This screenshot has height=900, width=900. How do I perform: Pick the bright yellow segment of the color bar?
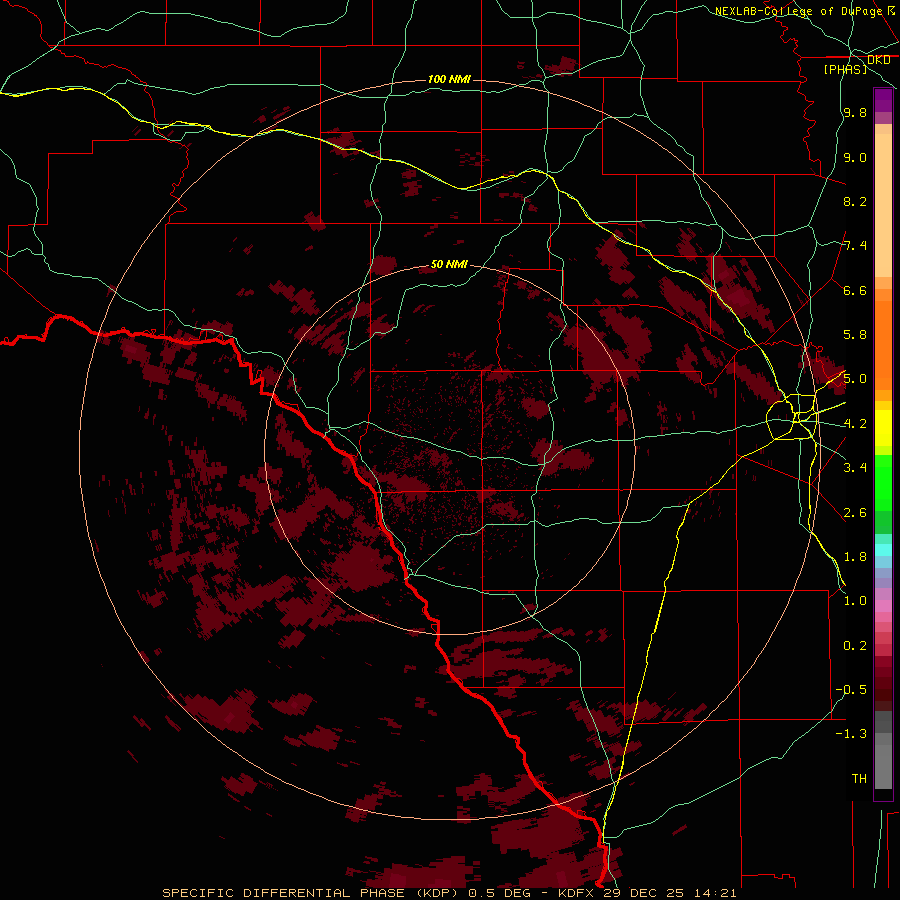point(883,428)
